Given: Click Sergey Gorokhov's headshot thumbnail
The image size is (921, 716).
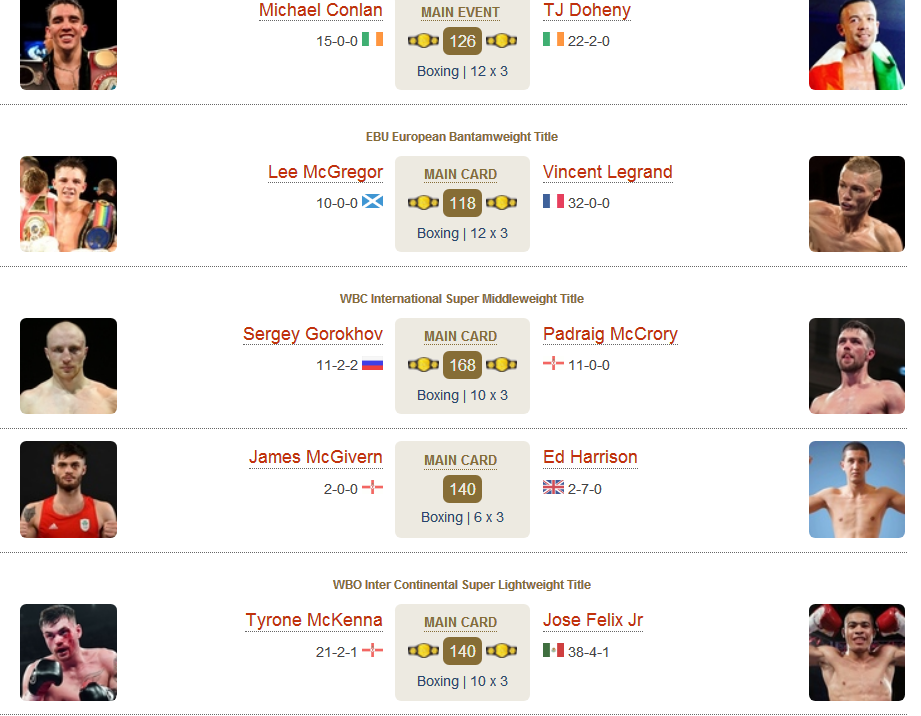Looking at the screenshot, I should point(69,366).
